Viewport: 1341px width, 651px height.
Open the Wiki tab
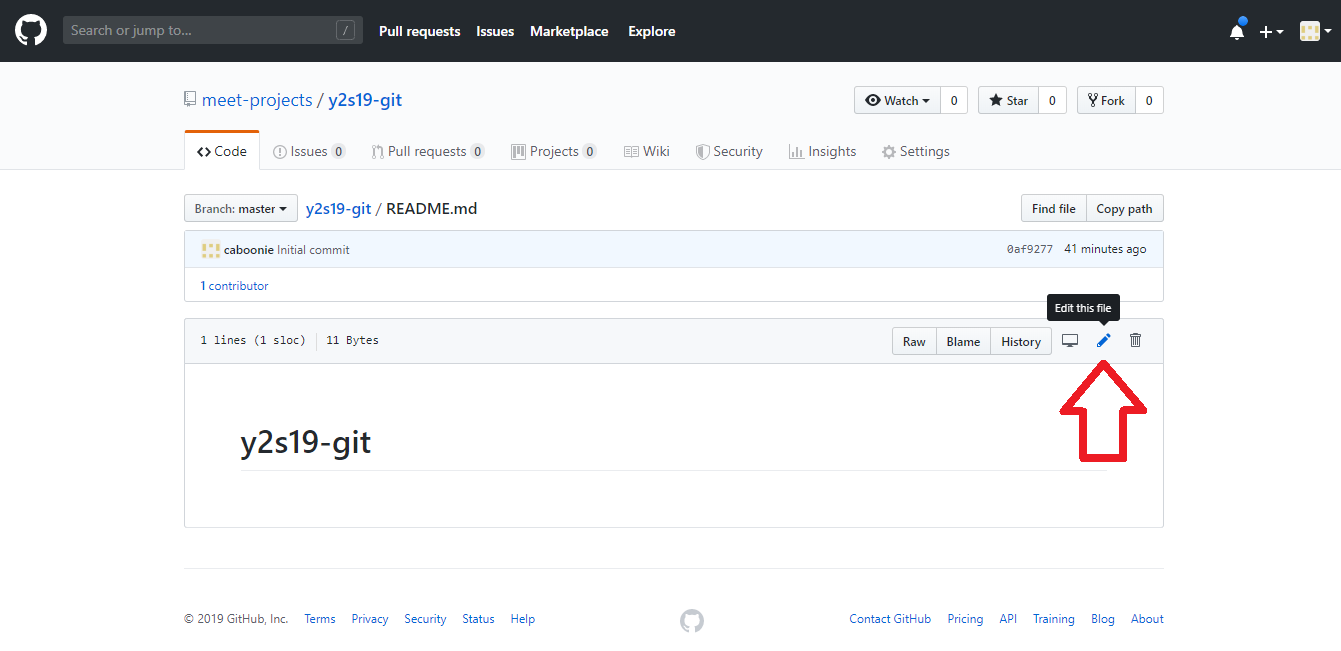(647, 151)
